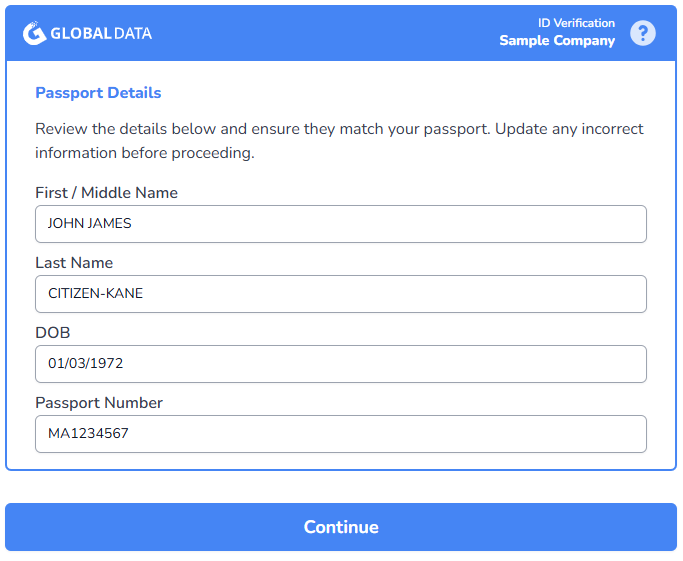Click the 'information before proceeding' text line
683x561 pixels.
pyautogui.click(x=145, y=153)
